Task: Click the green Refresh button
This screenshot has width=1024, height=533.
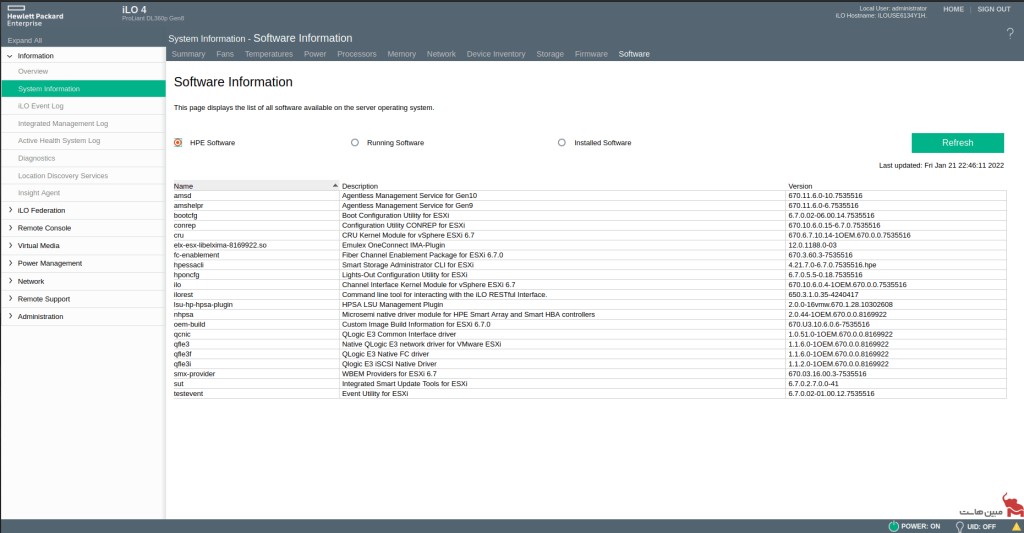Action: point(957,142)
